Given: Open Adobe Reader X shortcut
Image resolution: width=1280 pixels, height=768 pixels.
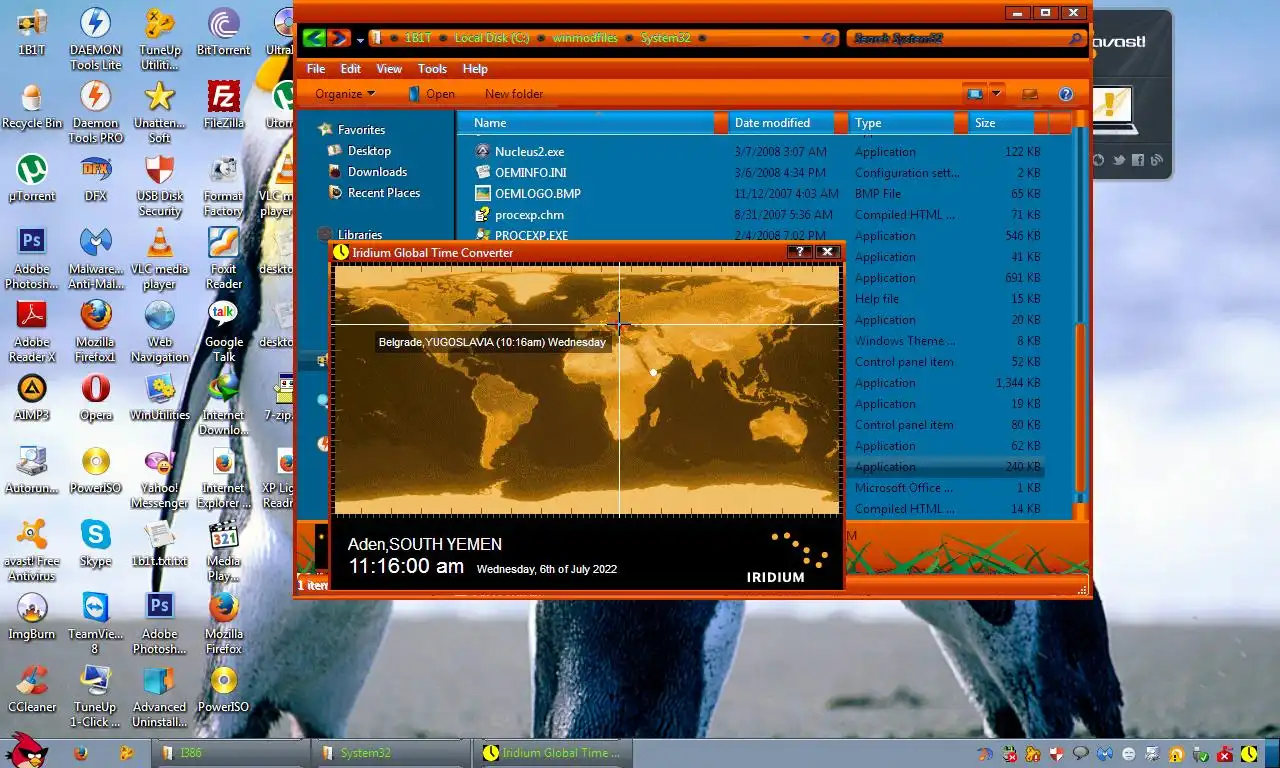Looking at the screenshot, I should [x=32, y=331].
